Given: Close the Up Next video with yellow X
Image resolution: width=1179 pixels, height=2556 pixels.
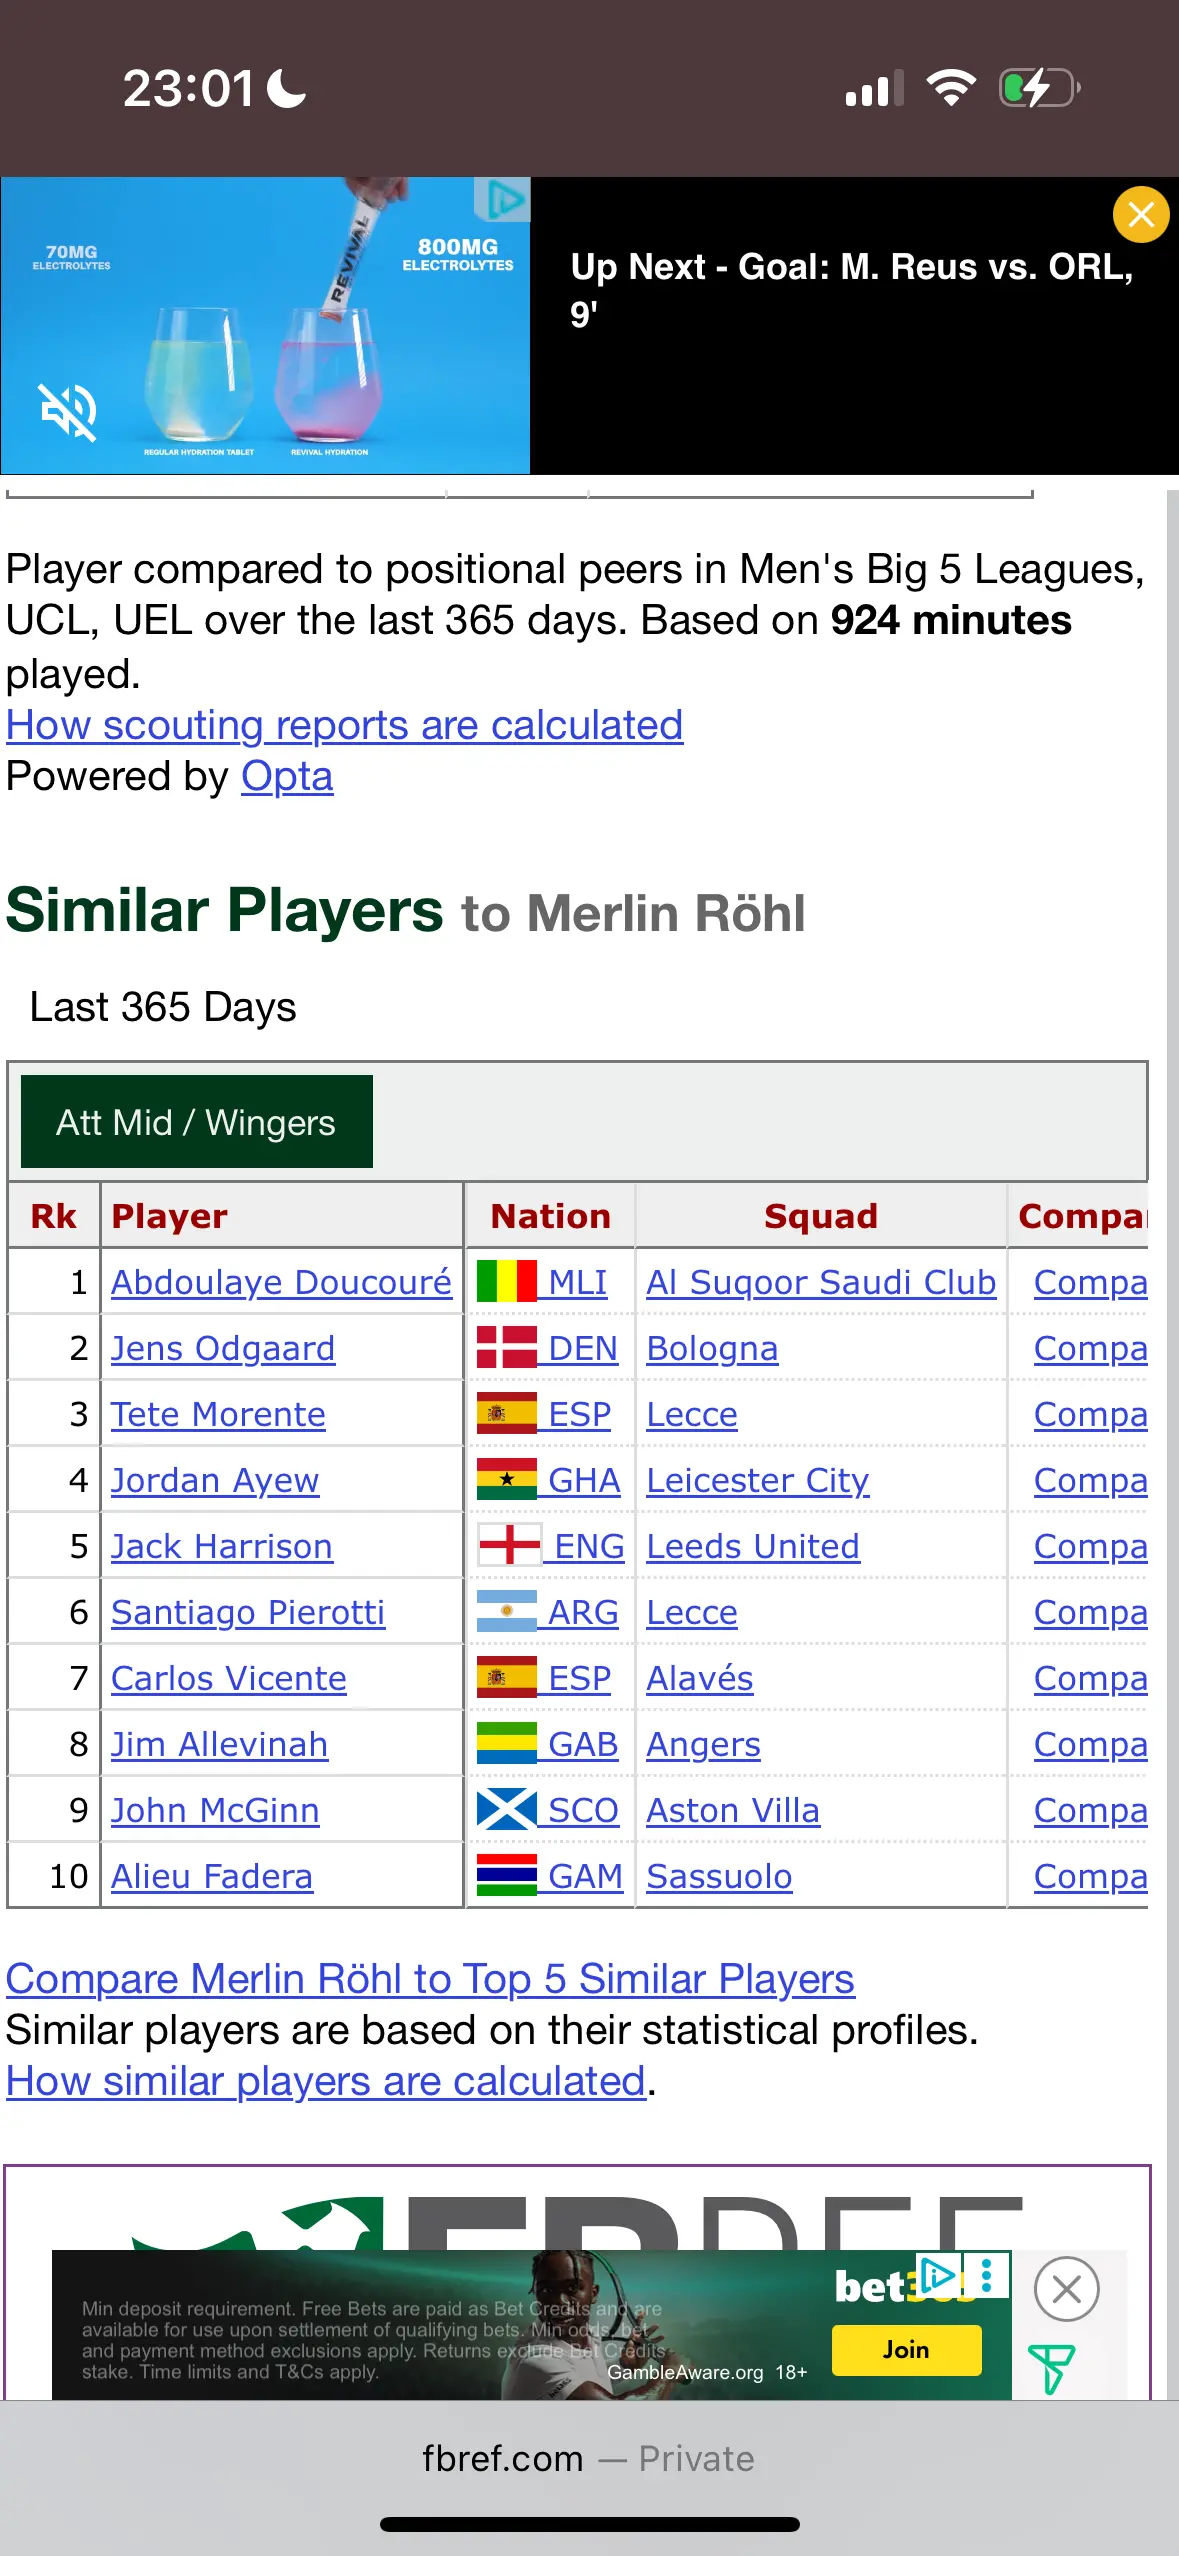Looking at the screenshot, I should (1140, 215).
